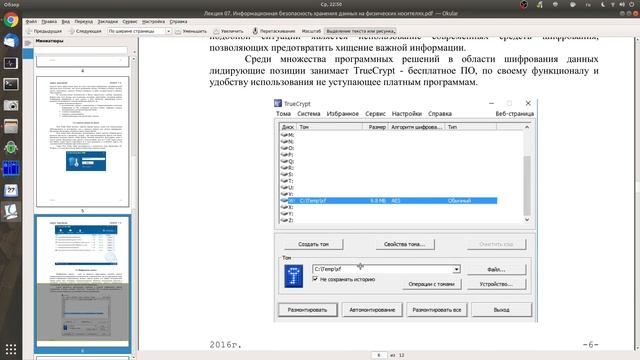Open the zoom mode combo box По ширине страницы
The image size is (640, 360).
point(139,31)
